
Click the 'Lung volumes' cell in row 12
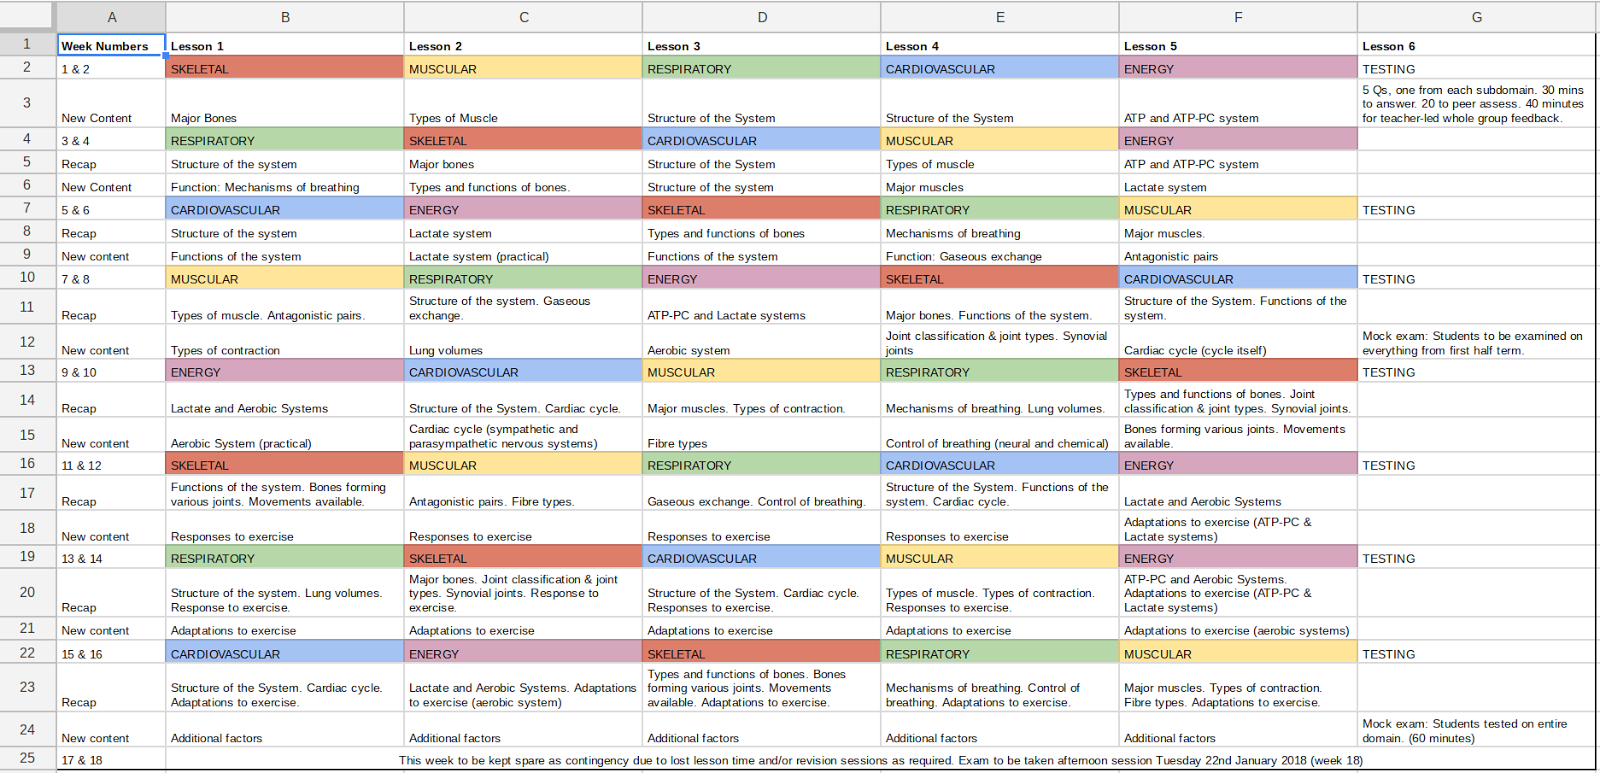tap(523, 342)
